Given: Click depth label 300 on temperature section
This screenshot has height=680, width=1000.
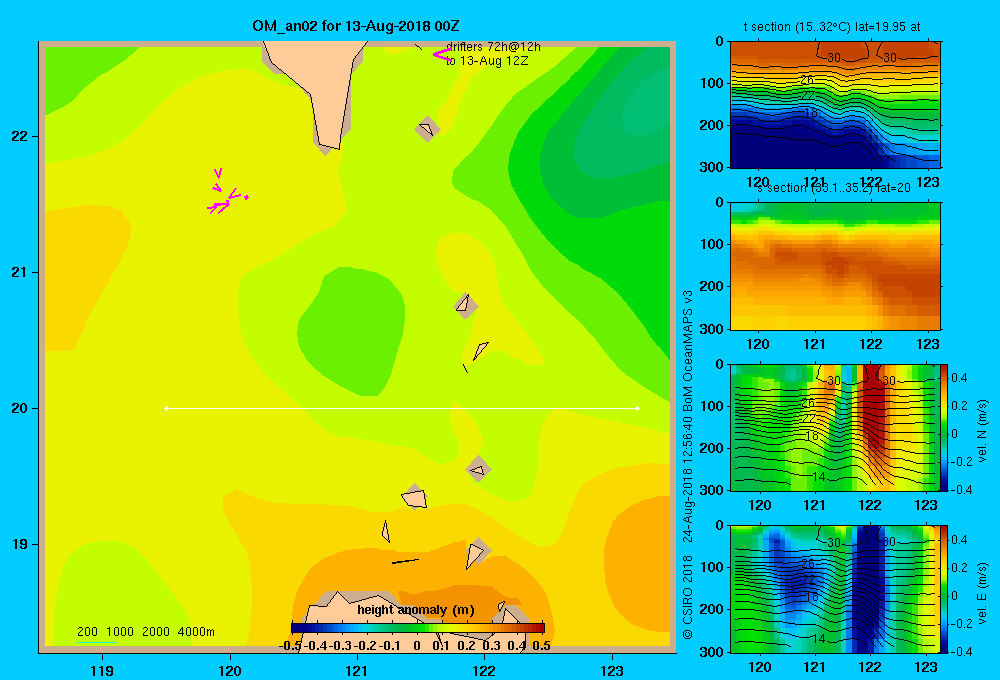Looking at the screenshot, I should point(712,167).
